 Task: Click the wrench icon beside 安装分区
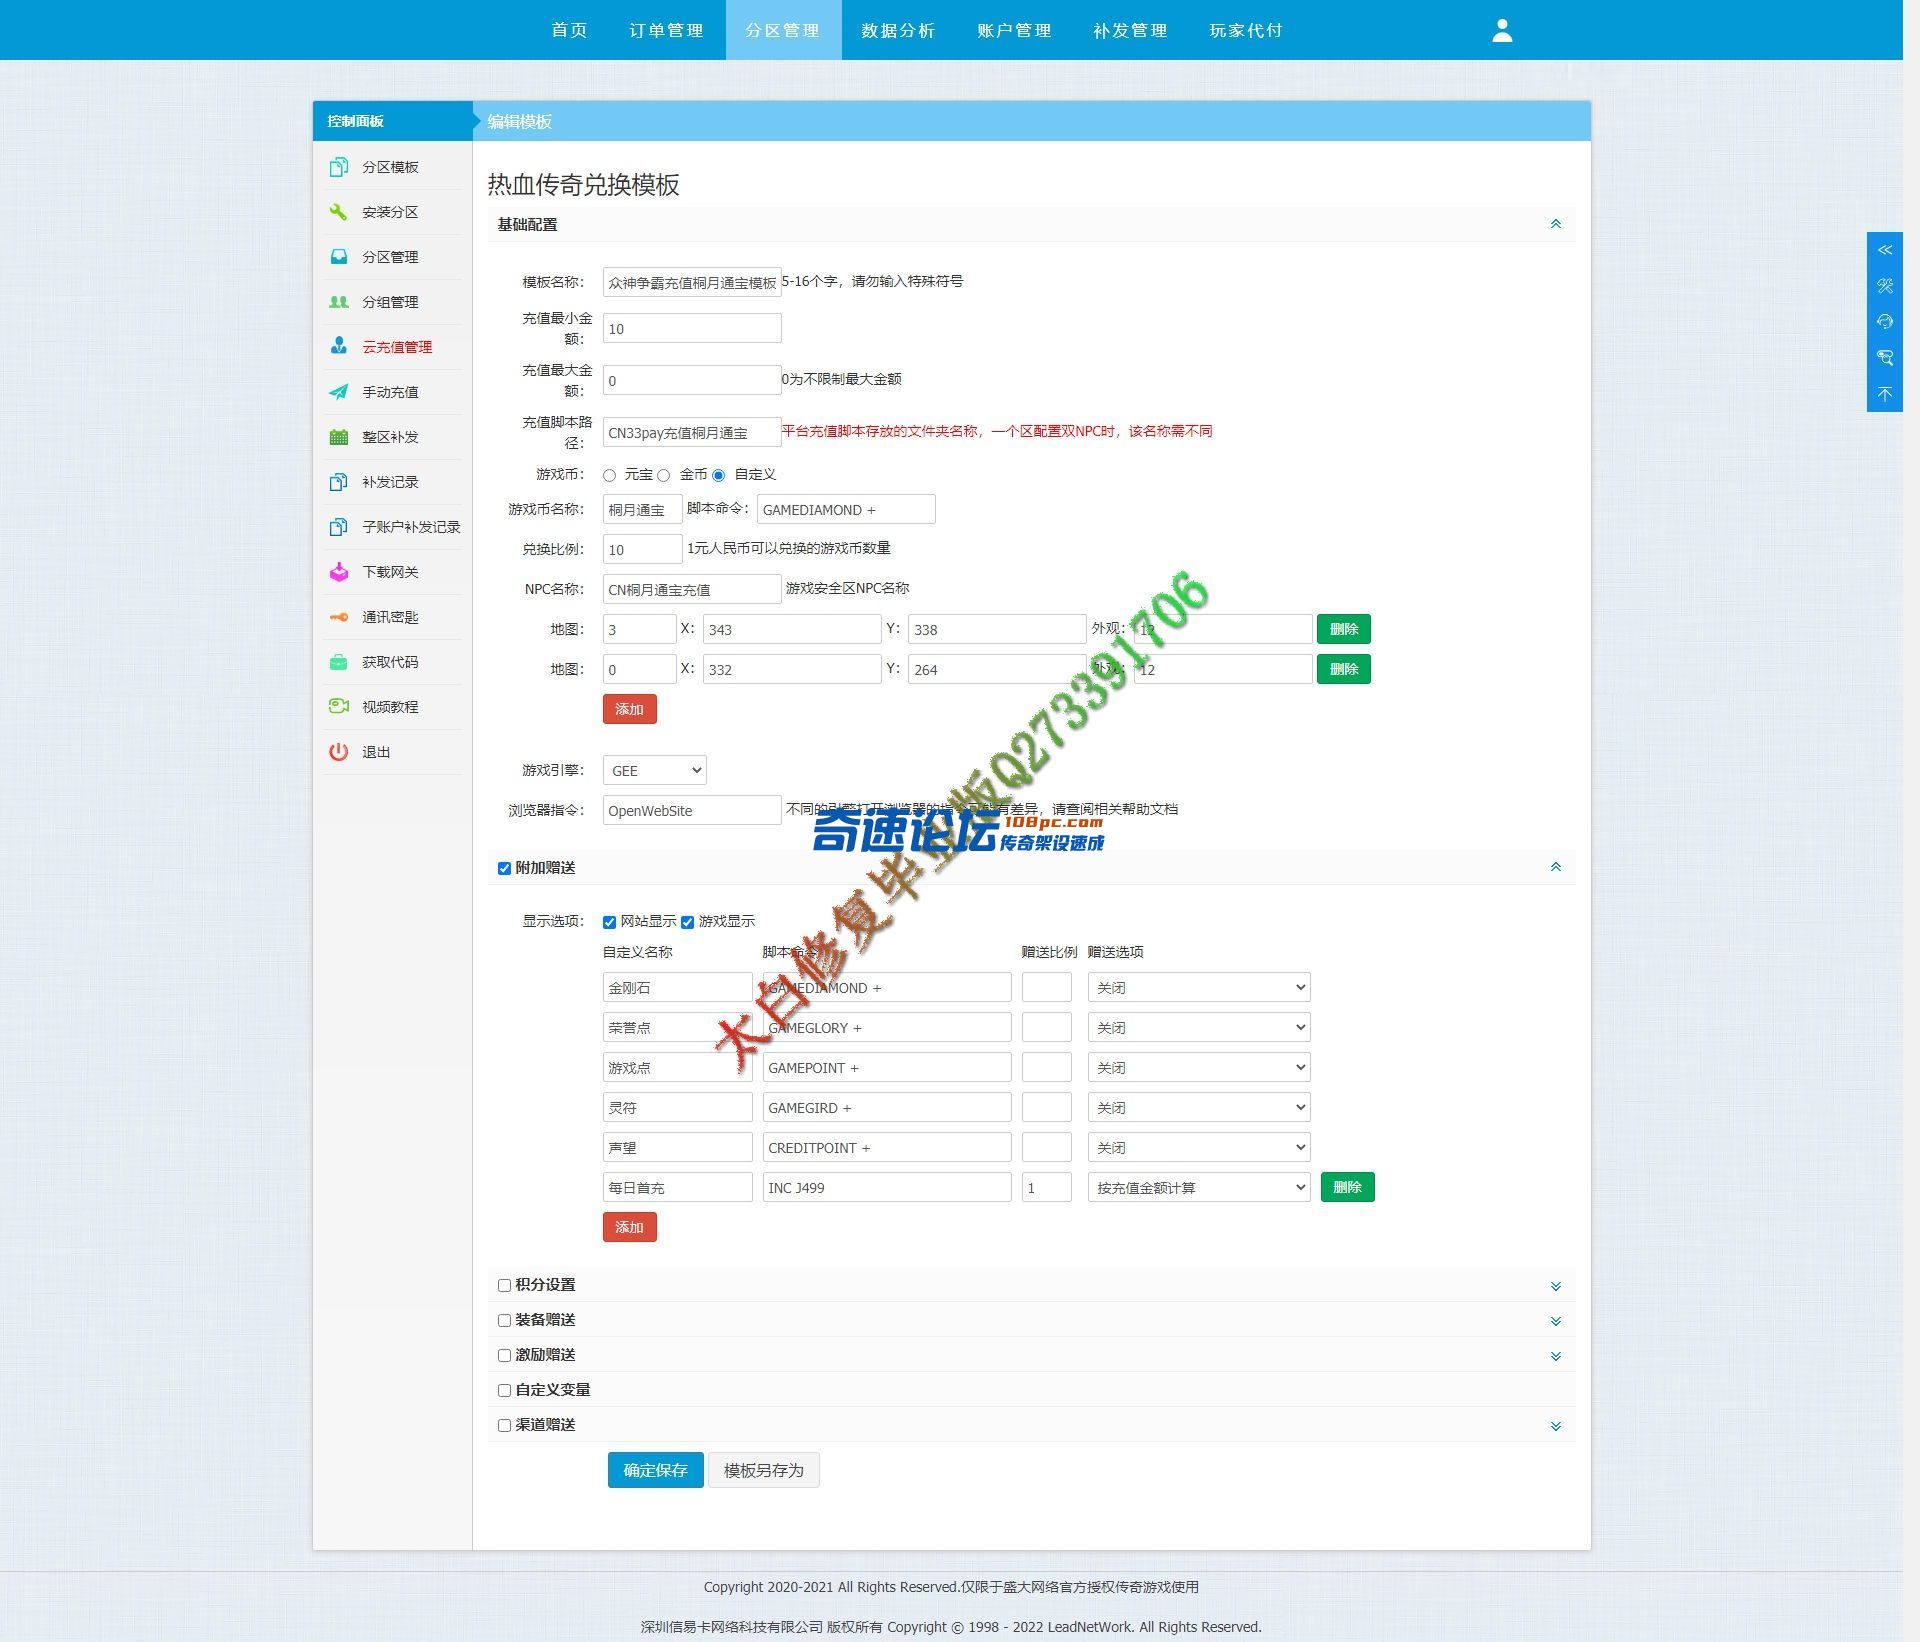coord(339,212)
